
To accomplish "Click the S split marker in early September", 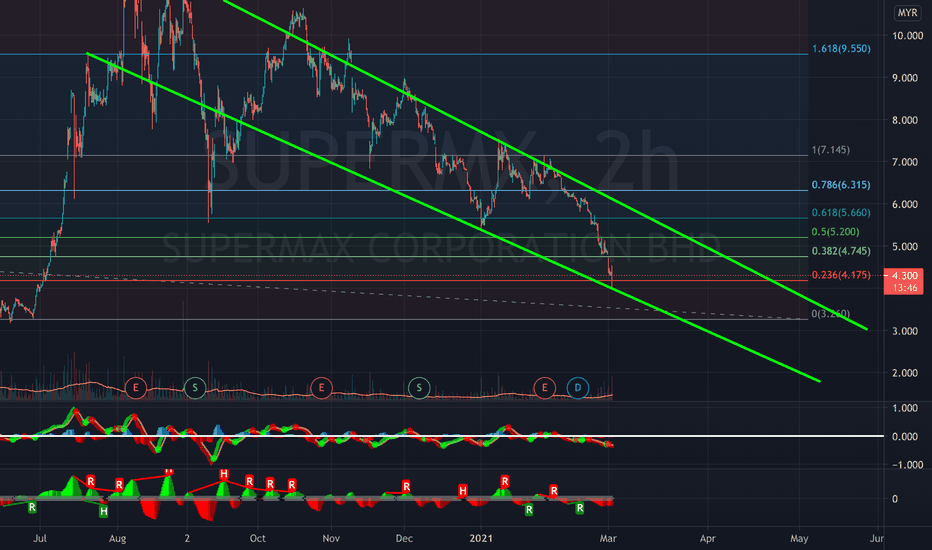I will (x=194, y=388).
